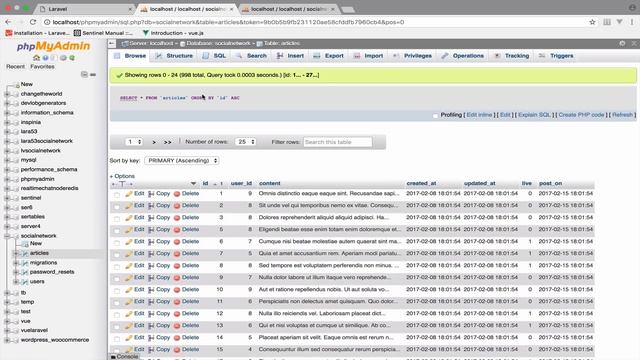Click the red Delete icon for row 13
This screenshot has width=640, height=360.
pos(177,326)
